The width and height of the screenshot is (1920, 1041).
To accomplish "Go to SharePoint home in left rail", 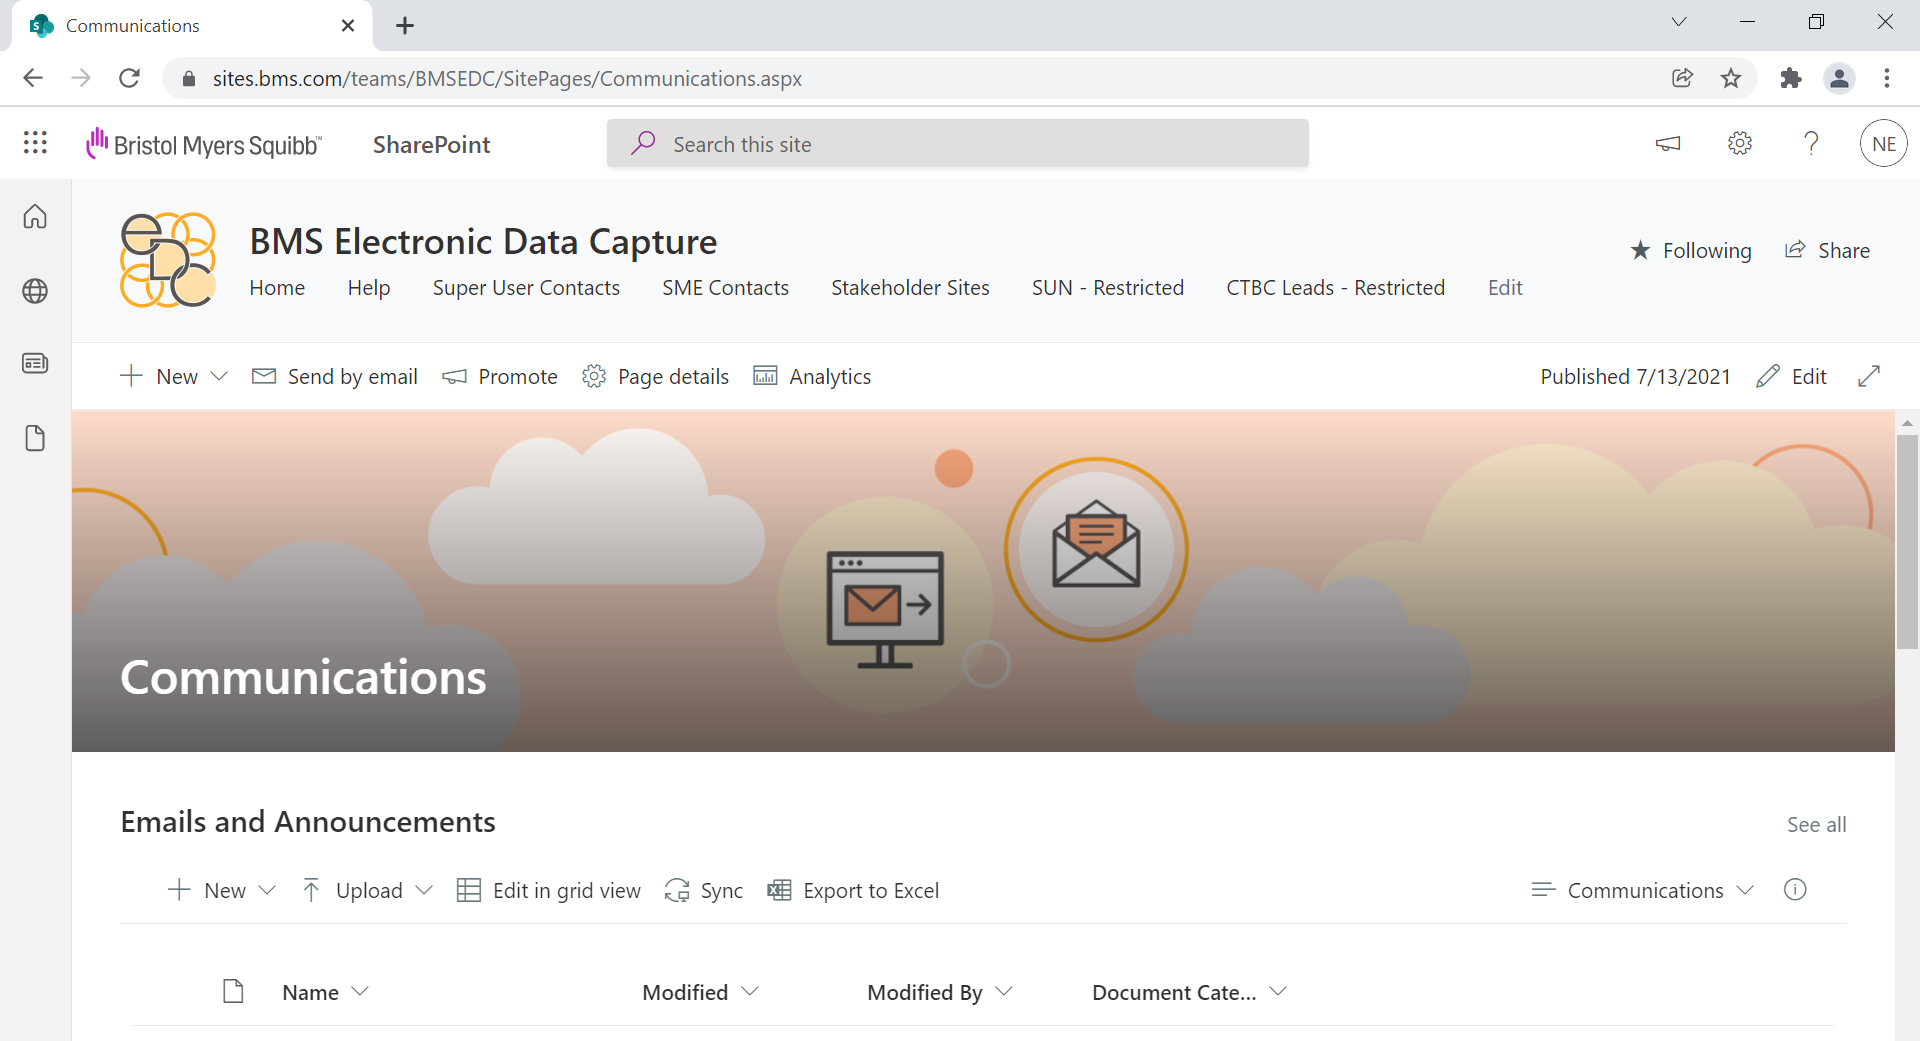I will tap(35, 216).
